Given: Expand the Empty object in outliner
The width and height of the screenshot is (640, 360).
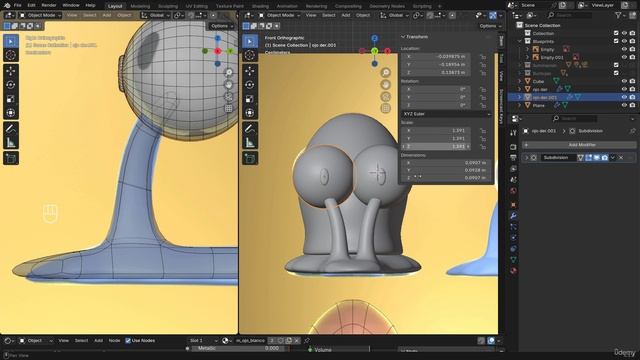Looking at the screenshot, I should click(x=527, y=49).
